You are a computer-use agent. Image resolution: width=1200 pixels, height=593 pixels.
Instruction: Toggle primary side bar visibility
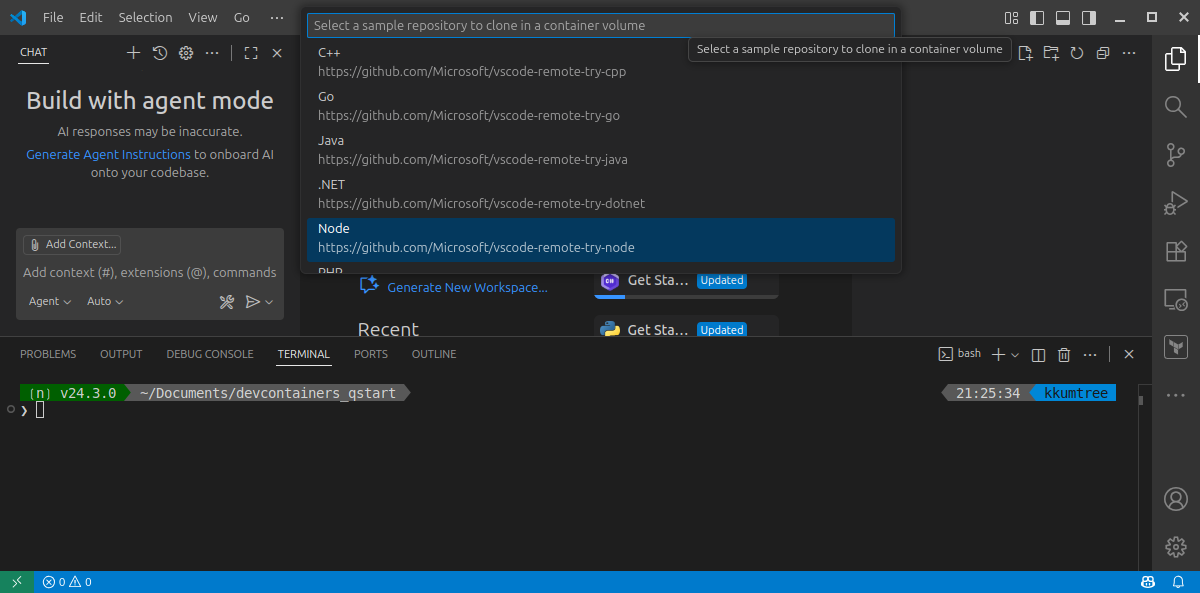1037,17
